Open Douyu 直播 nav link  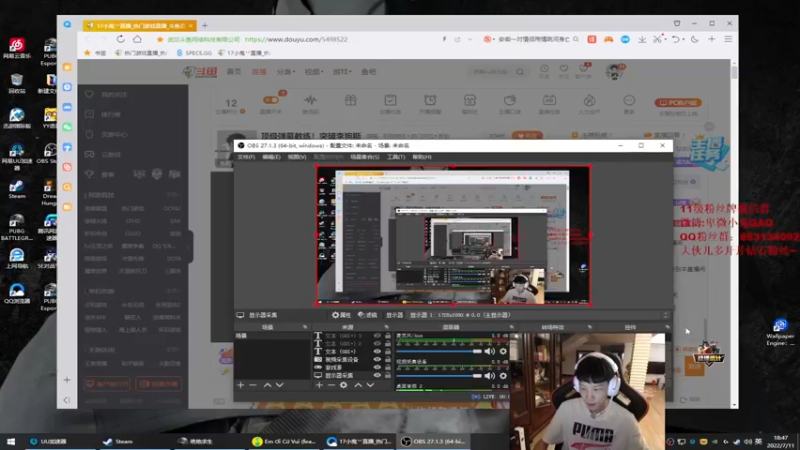259,72
